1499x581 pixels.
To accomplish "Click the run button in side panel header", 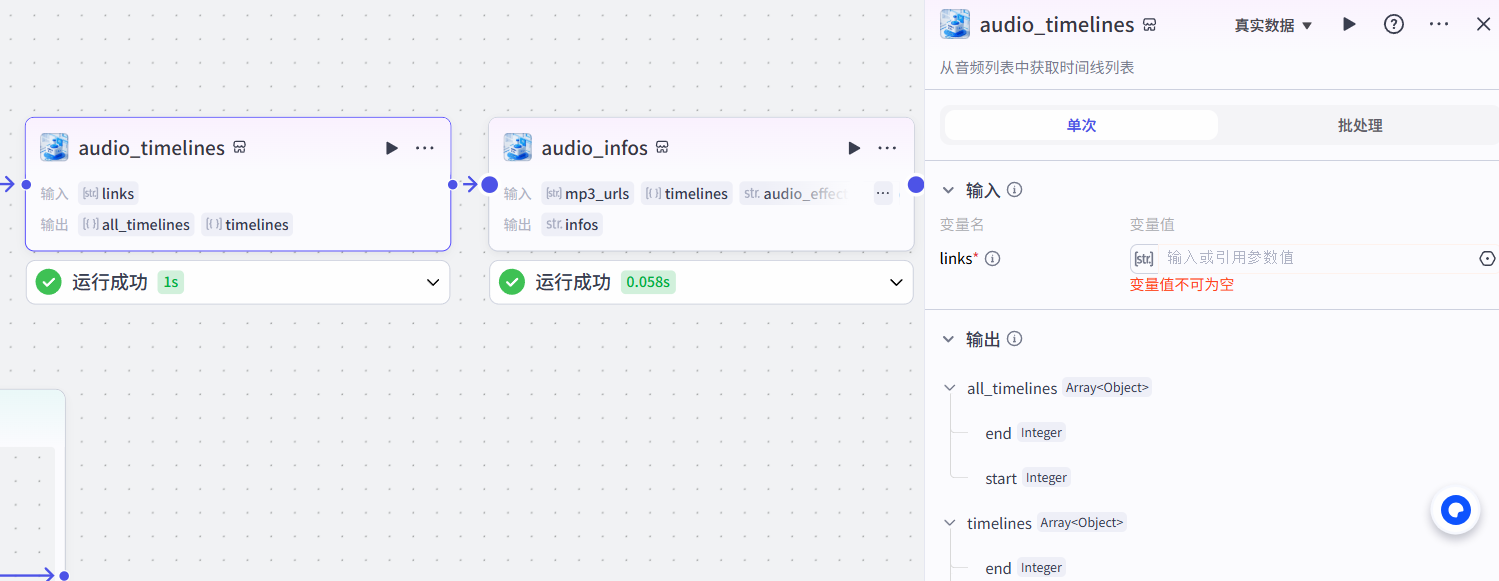I will click(x=1349, y=25).
